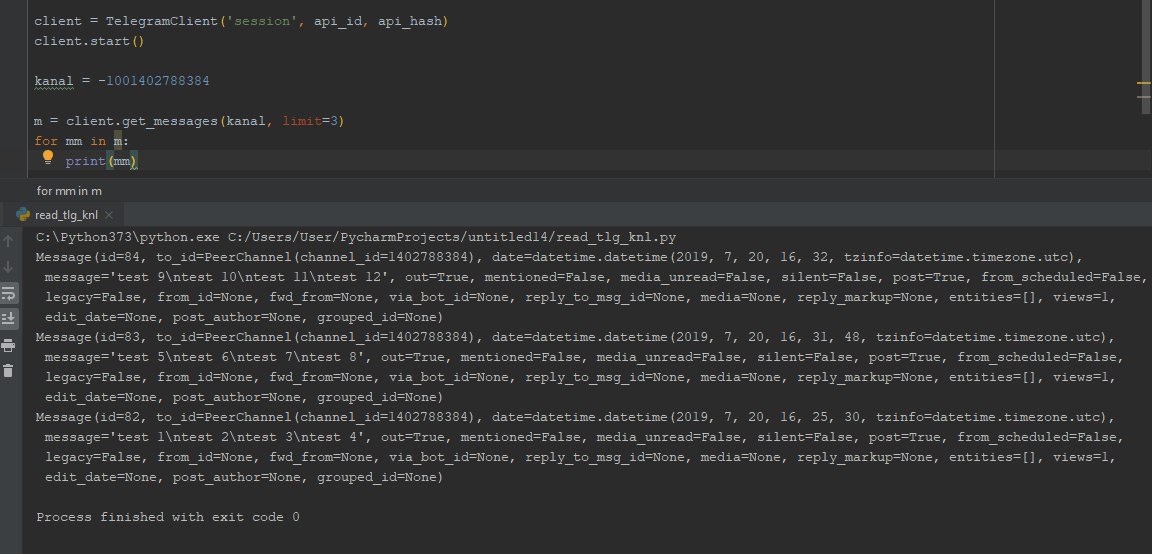The image size is (1152, 554).
Task: Click the python.exe command line in console
Action: [x=356, y=237]
